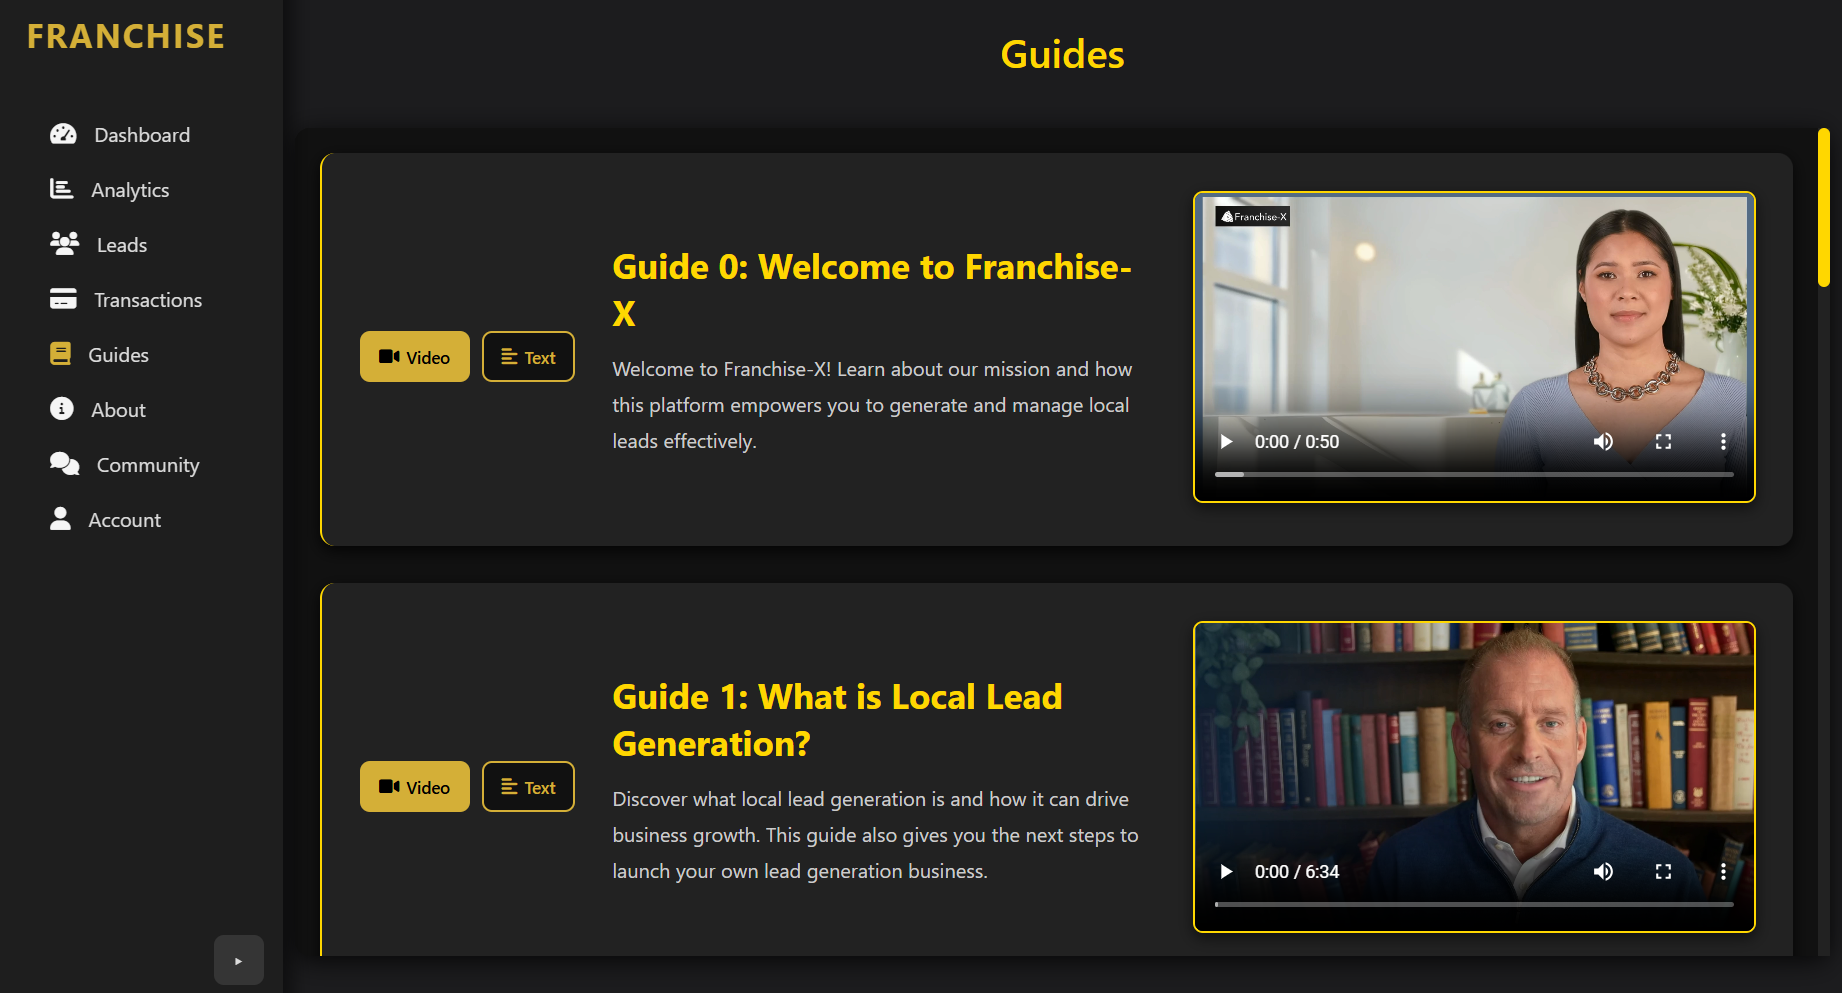This screenshot has width=1842, height=993.
Task: Click the FRANCHISE logo text
Action: [x=124, y=36]
